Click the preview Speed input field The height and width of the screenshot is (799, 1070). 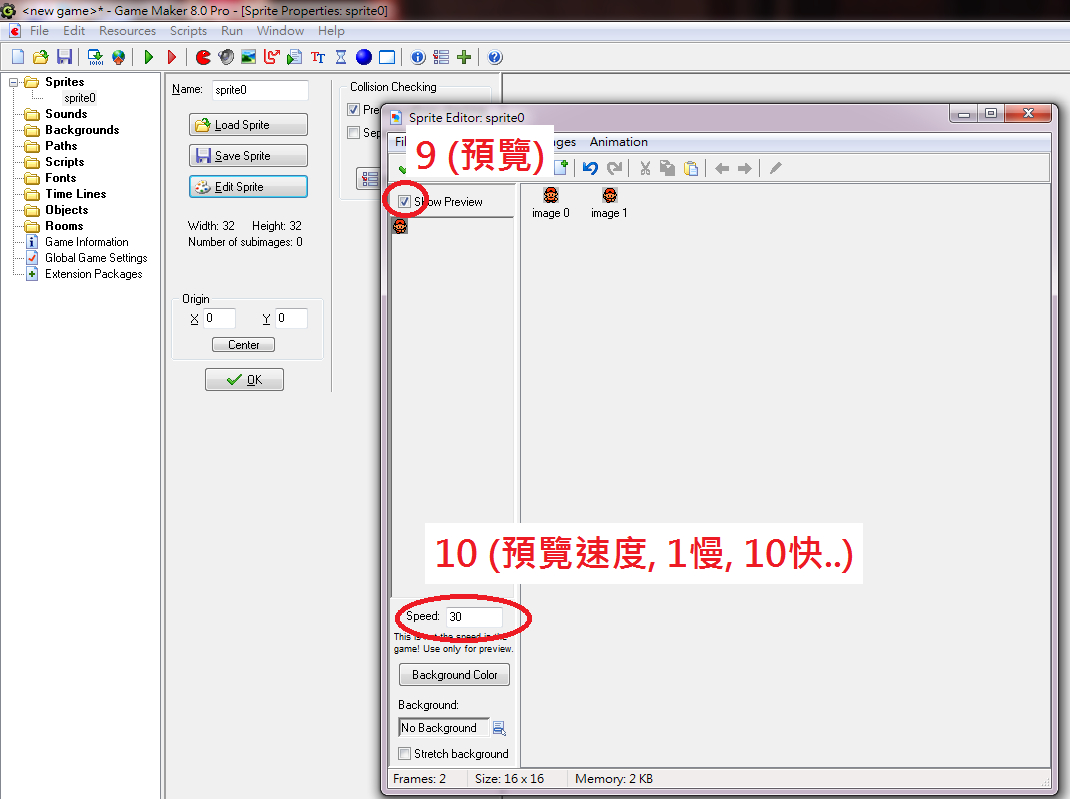click(474, 617)
